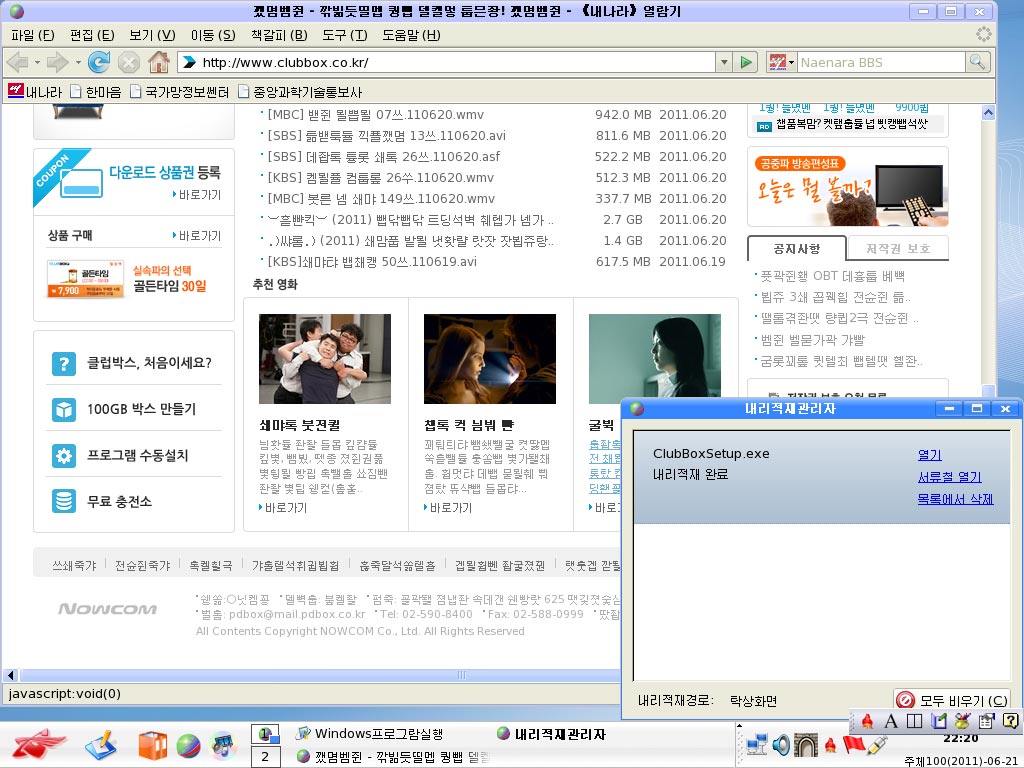This screenshot has width=1024, height=768.
Task: Click the gear icon next to 프로그램 수동설치
Action: (63, 456)
